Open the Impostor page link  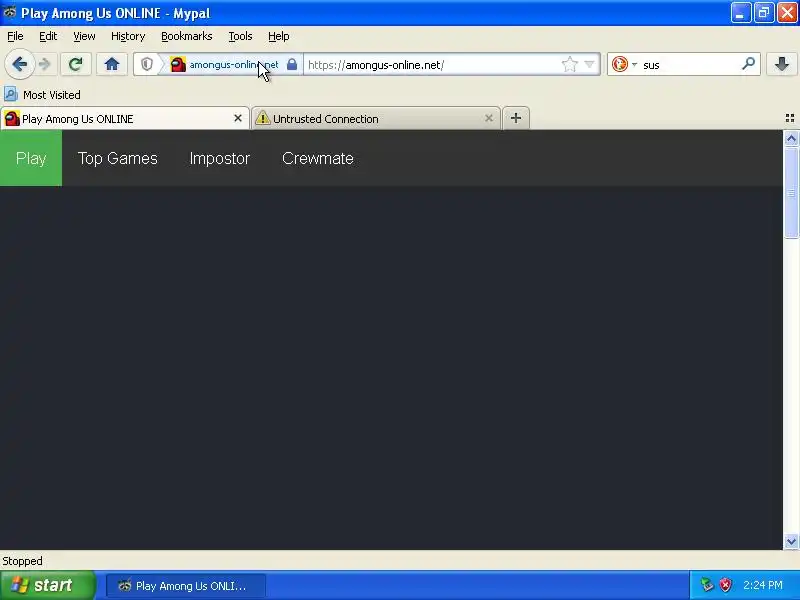point(220,158)
